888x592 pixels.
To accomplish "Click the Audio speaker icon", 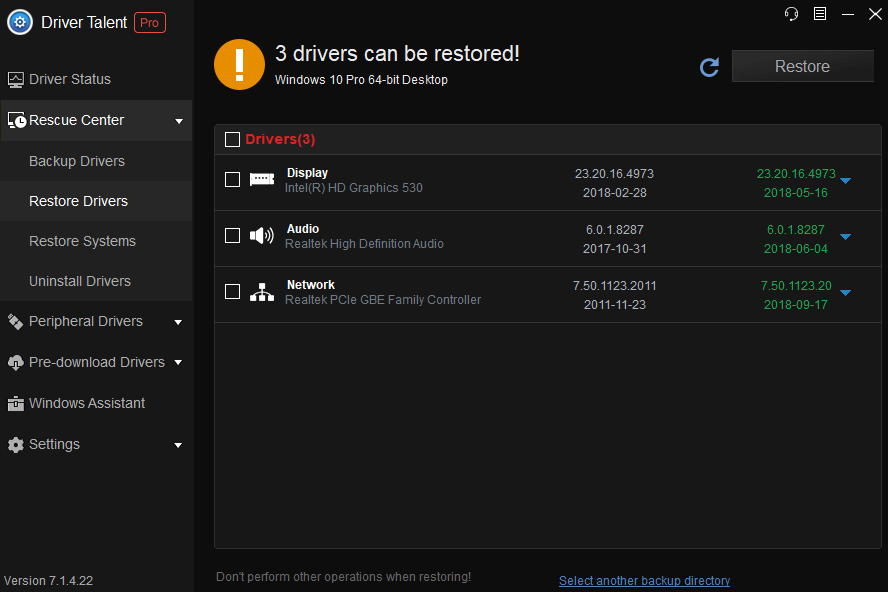I will [x=262, y=235].
